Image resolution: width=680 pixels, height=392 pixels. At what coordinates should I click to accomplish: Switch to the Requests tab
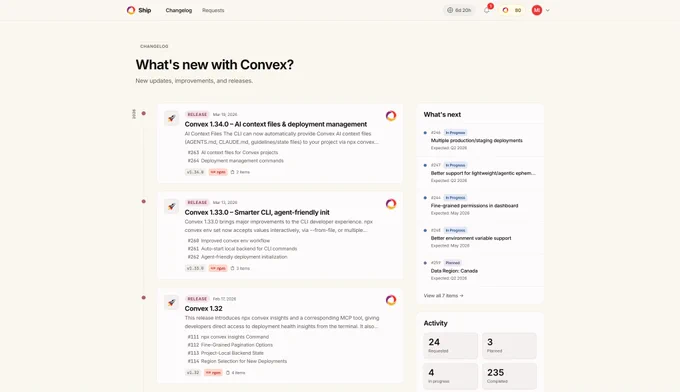click(x=213, y=10)
